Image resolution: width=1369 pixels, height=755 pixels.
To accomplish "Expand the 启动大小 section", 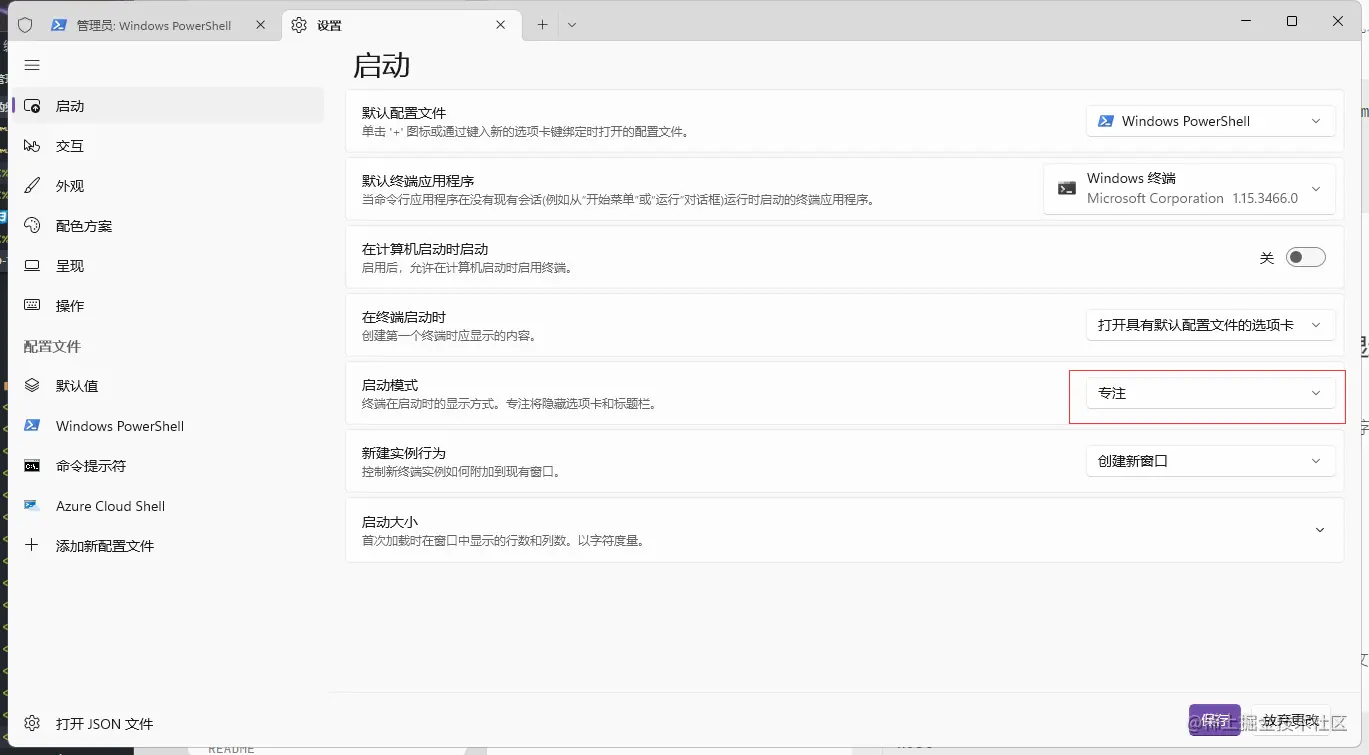I will (1319, 530).
